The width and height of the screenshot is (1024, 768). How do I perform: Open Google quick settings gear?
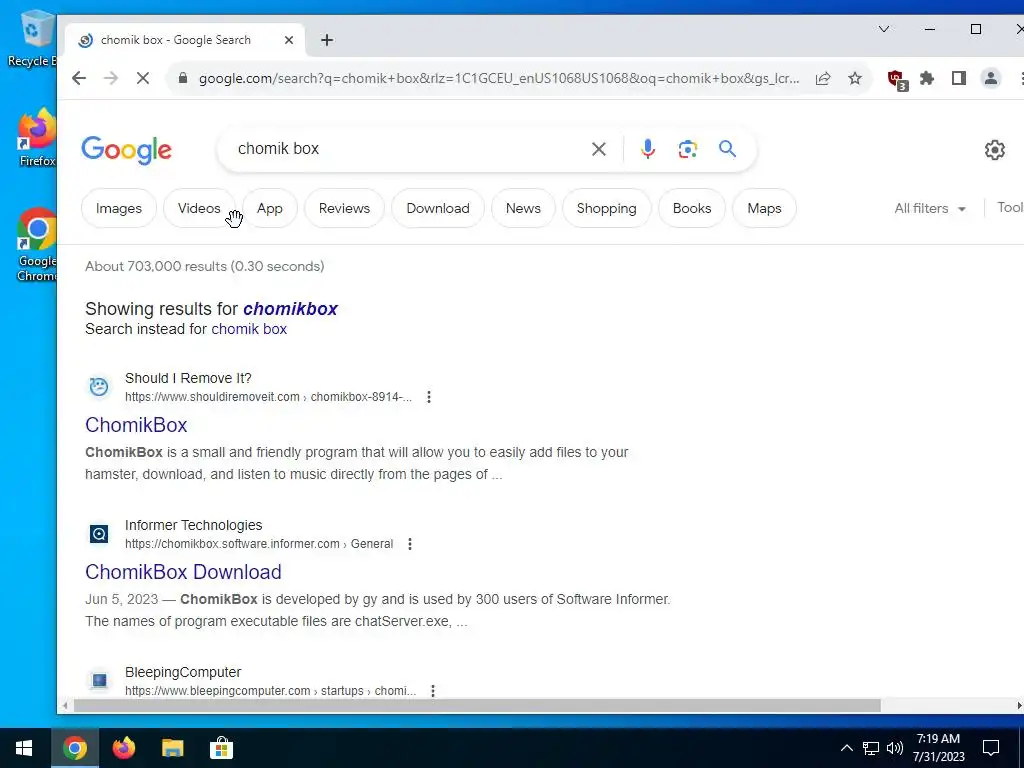995,150
